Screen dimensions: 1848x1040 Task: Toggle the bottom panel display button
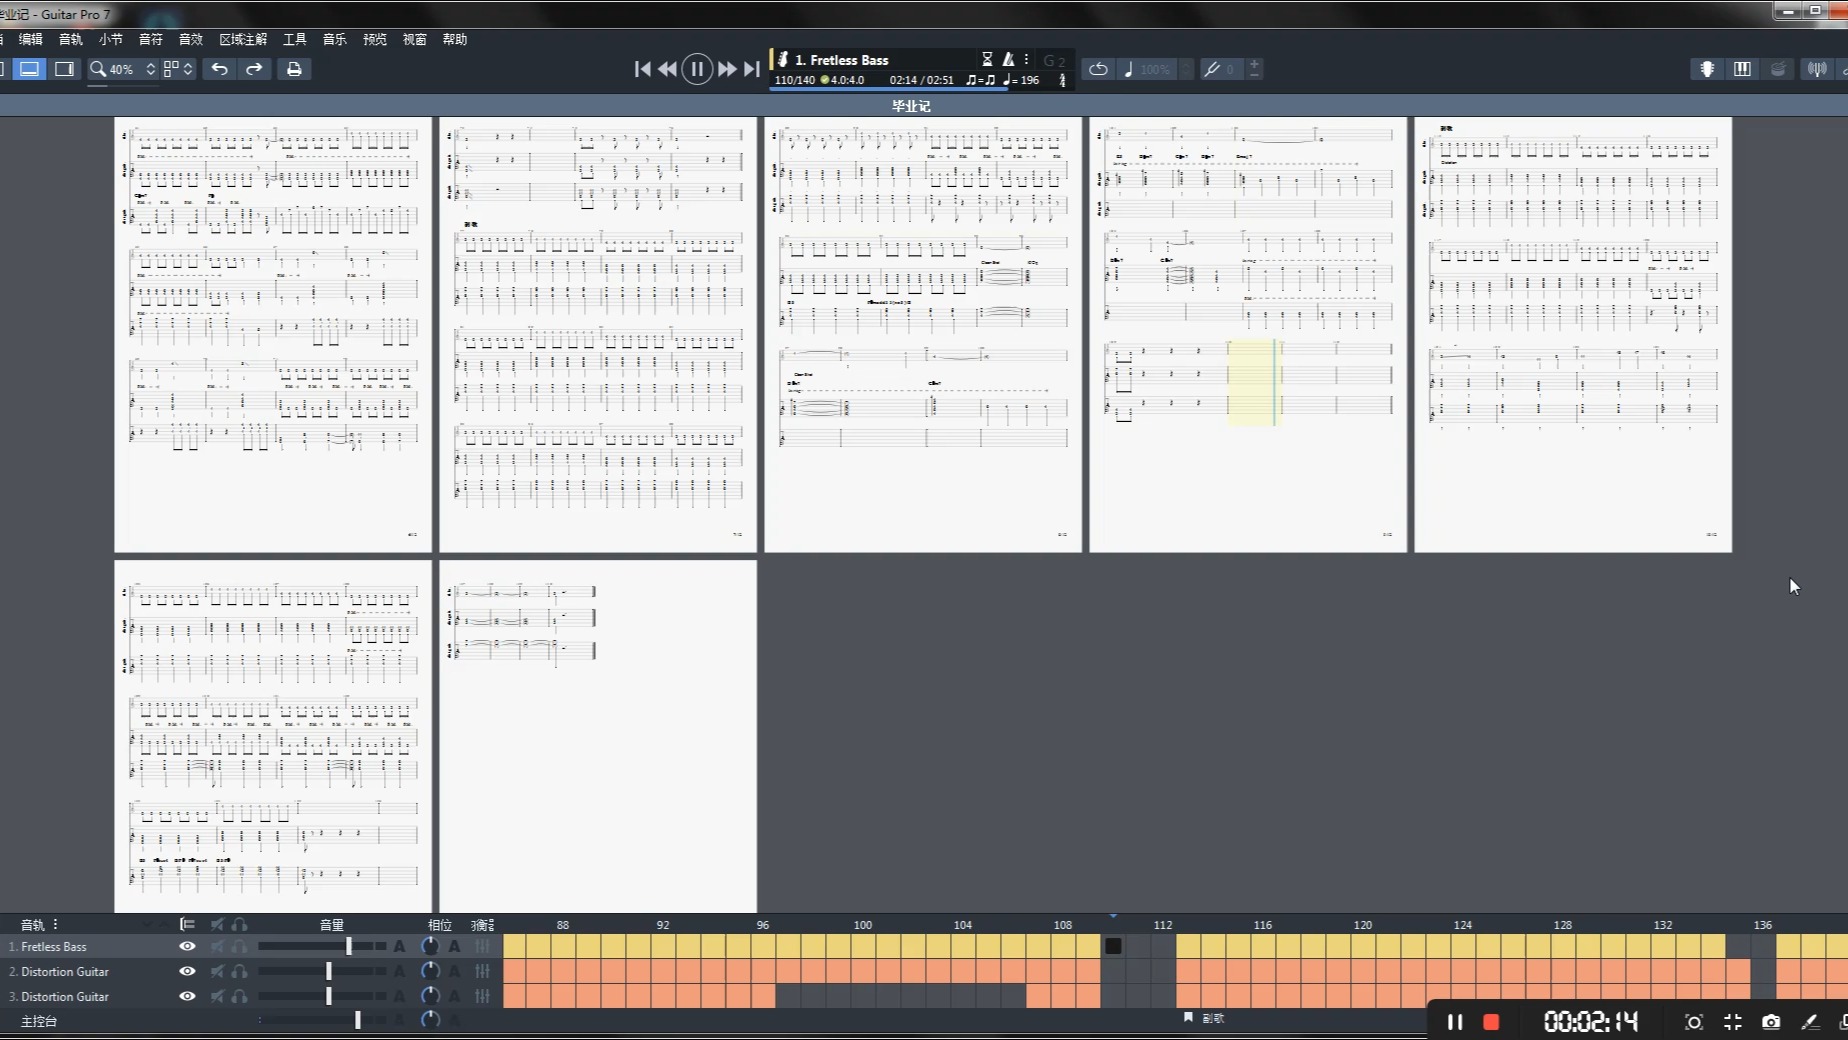coord(30,69)
